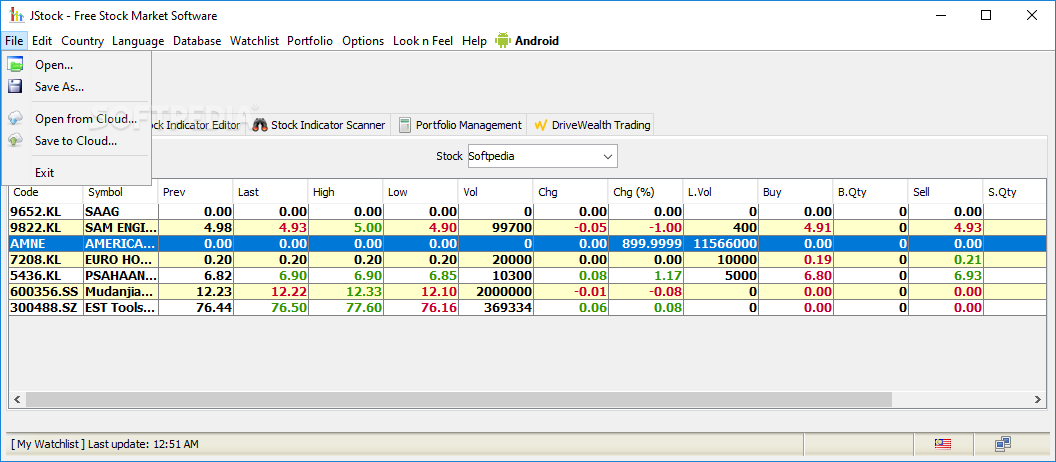Sort by the Chg (%) column header
This screenshot has height=462, width=1056.
[645, 192]
